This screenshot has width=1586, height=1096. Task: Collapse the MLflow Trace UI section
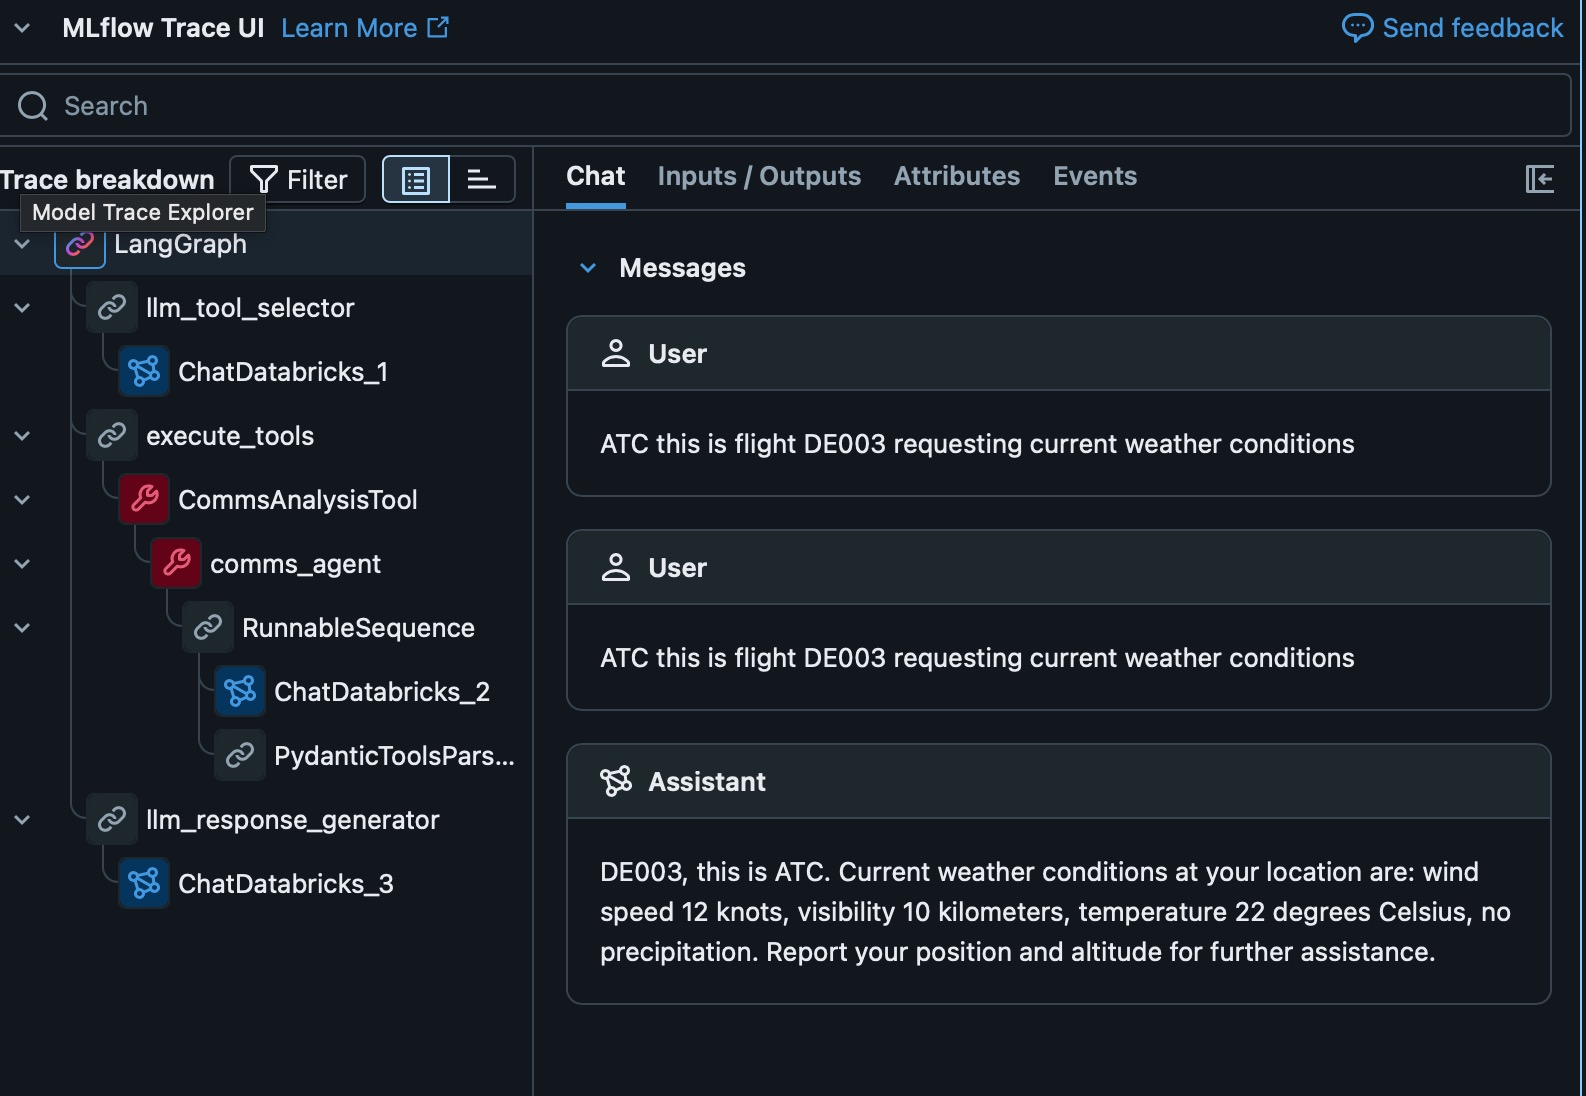tap(22, 28)
